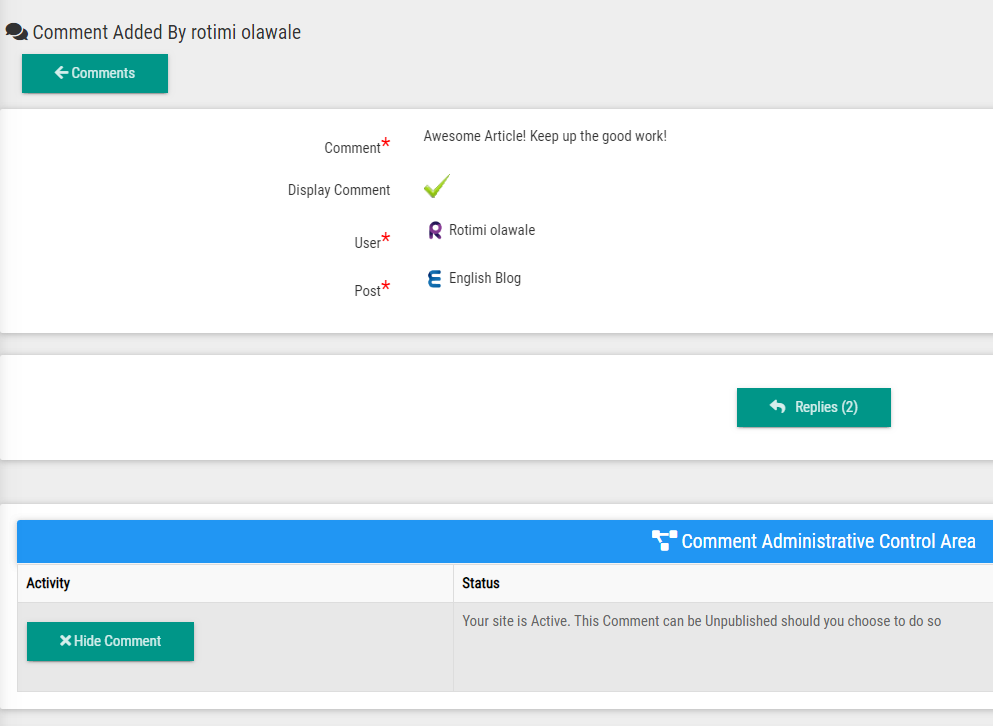Click the left arrow icon on Comments button

click(61, 73)
